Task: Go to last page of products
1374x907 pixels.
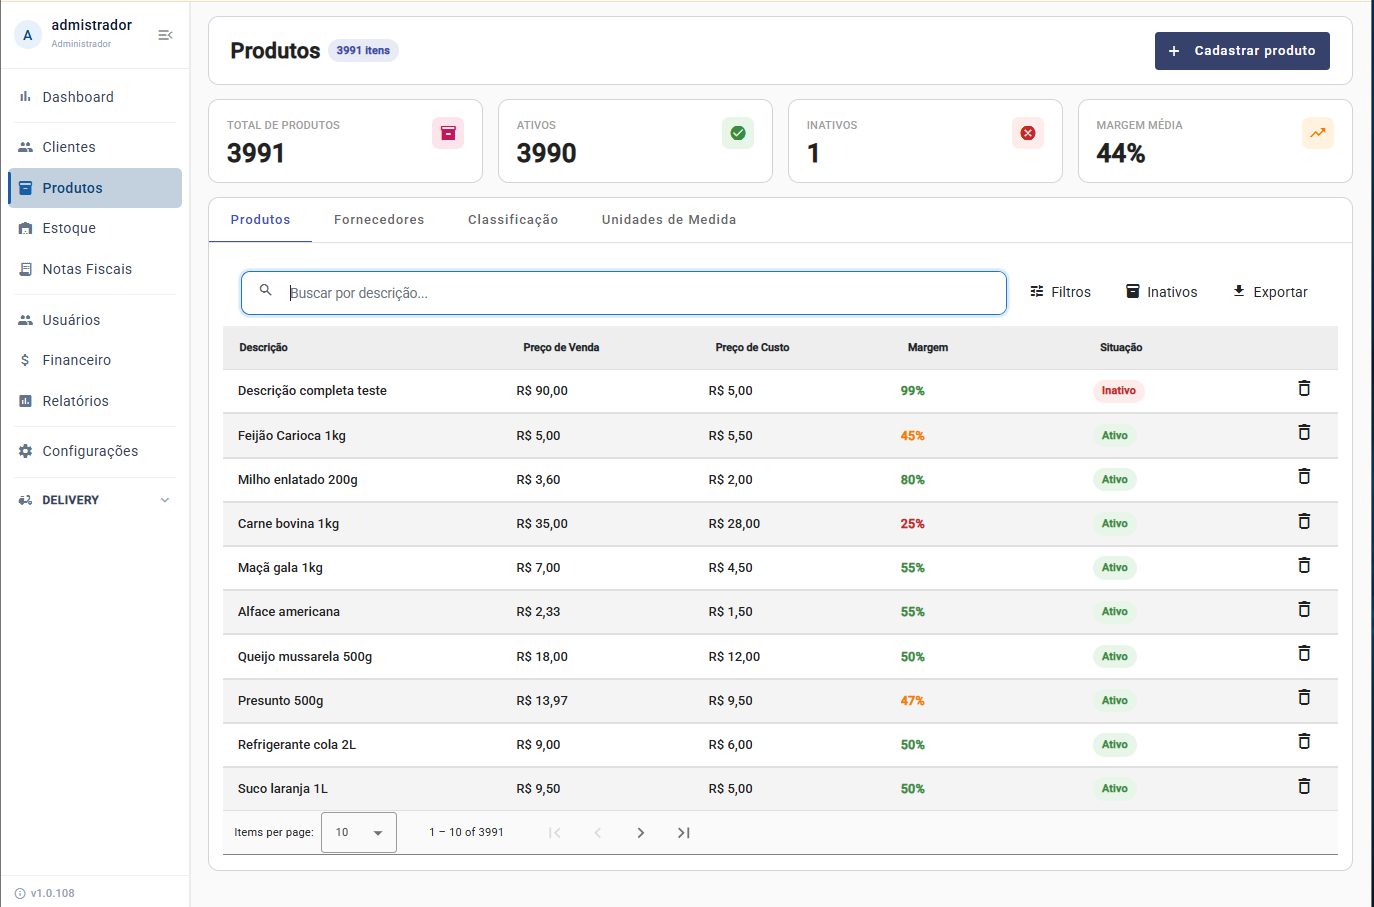Action: coord(684,833)
